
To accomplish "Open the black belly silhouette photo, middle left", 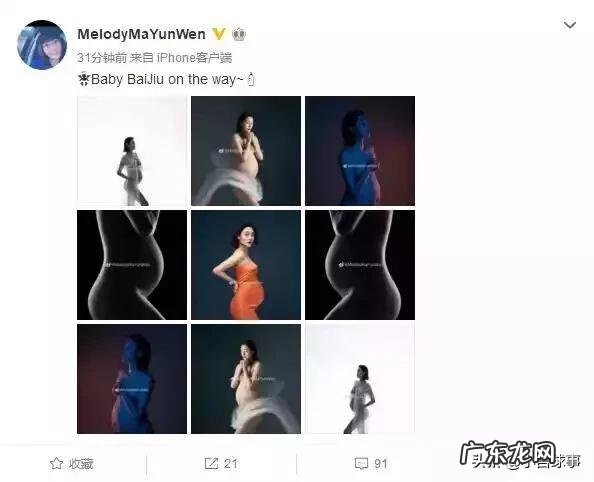I will click(x=132, y=265).
